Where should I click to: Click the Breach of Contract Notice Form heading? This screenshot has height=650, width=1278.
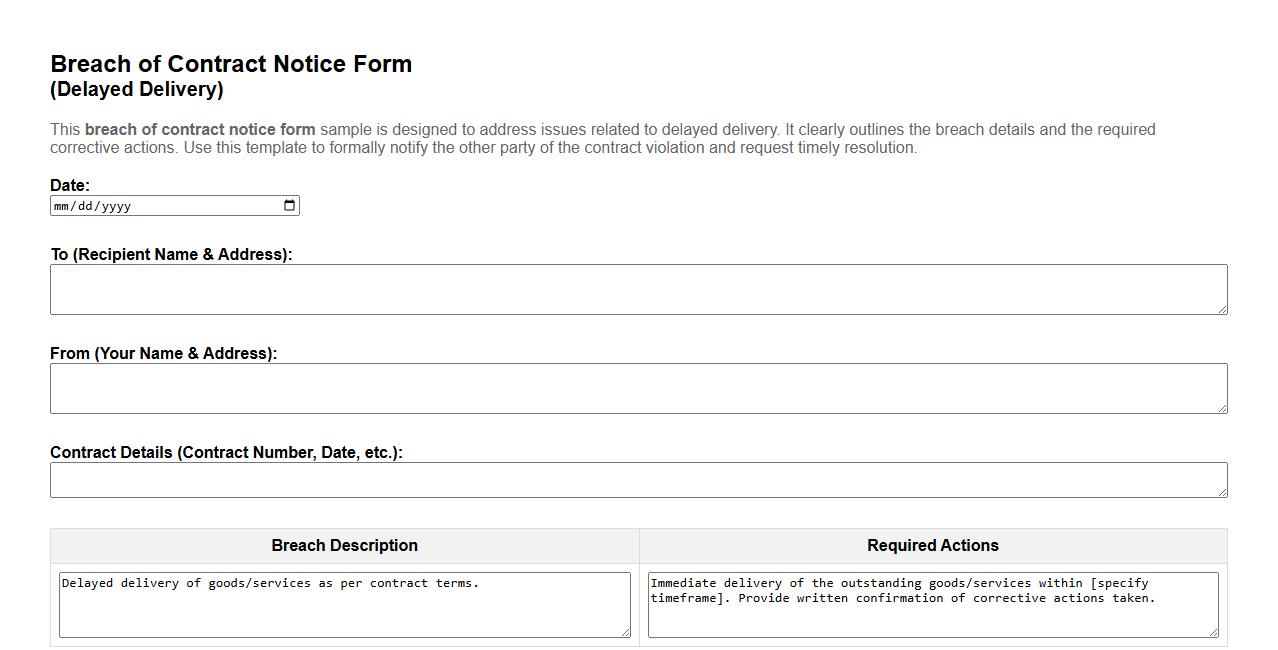point(231,63)
